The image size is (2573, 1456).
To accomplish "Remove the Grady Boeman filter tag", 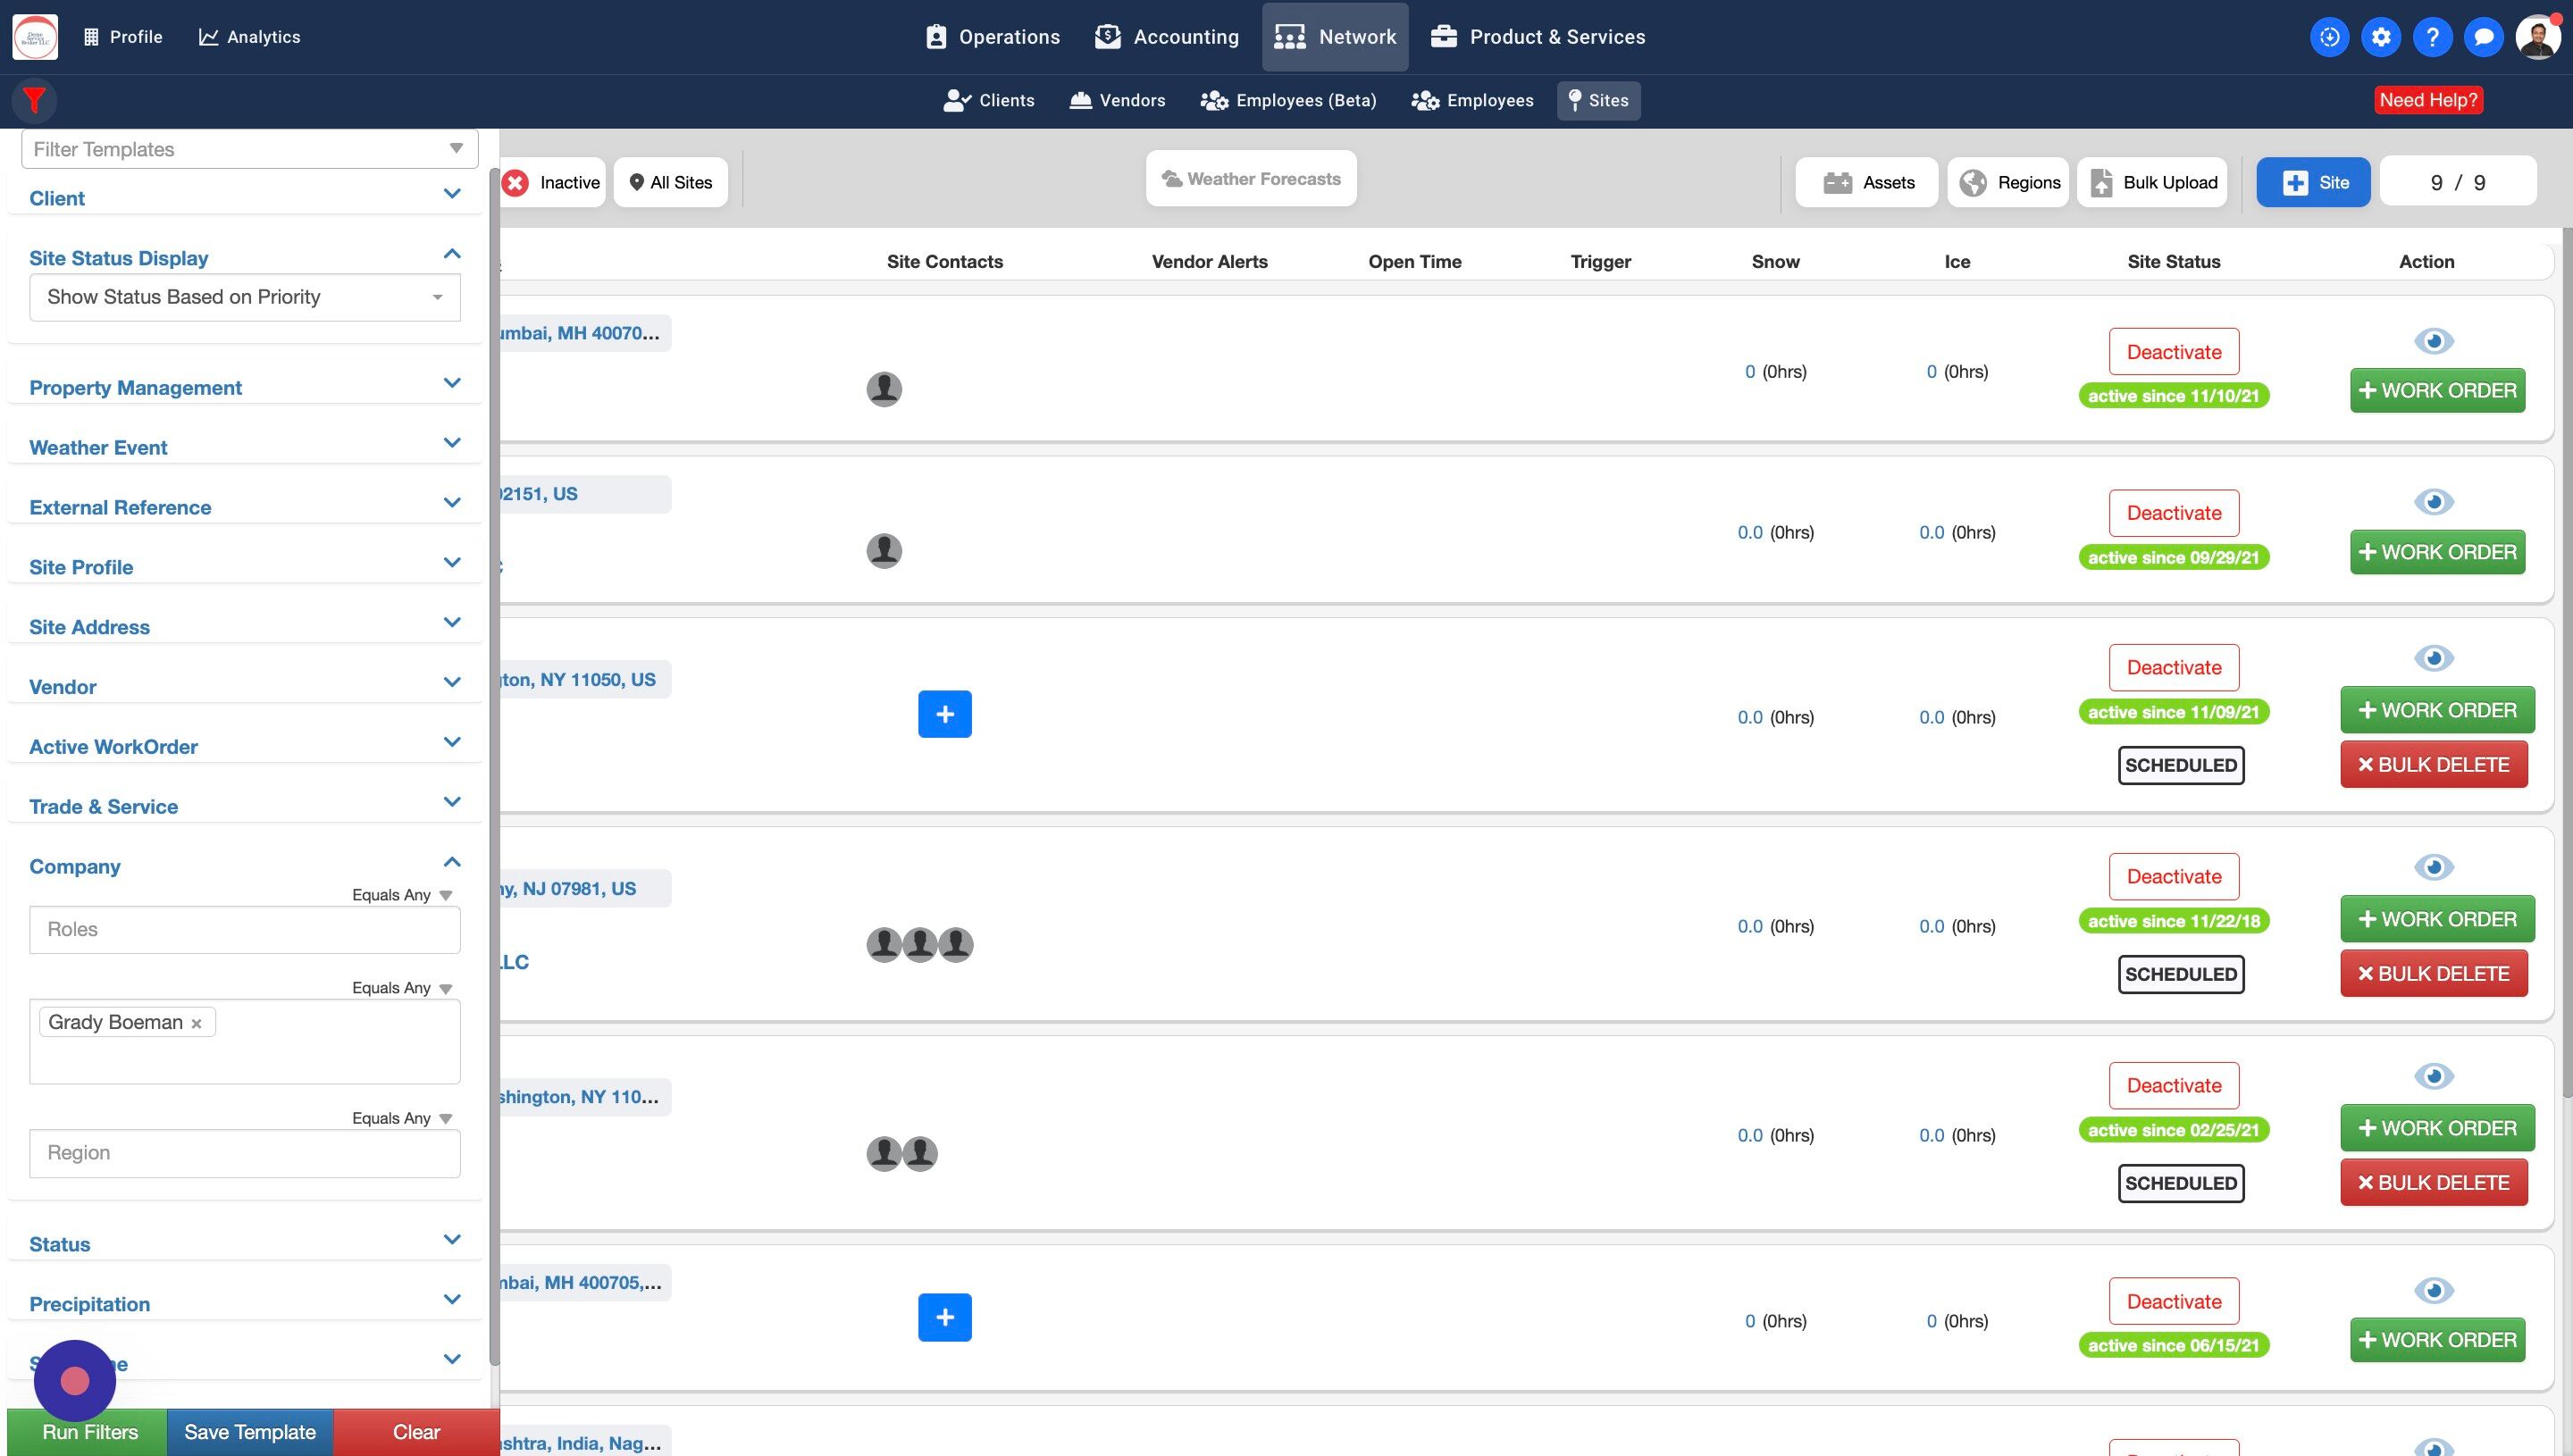I will click(x=196, y=1023).
